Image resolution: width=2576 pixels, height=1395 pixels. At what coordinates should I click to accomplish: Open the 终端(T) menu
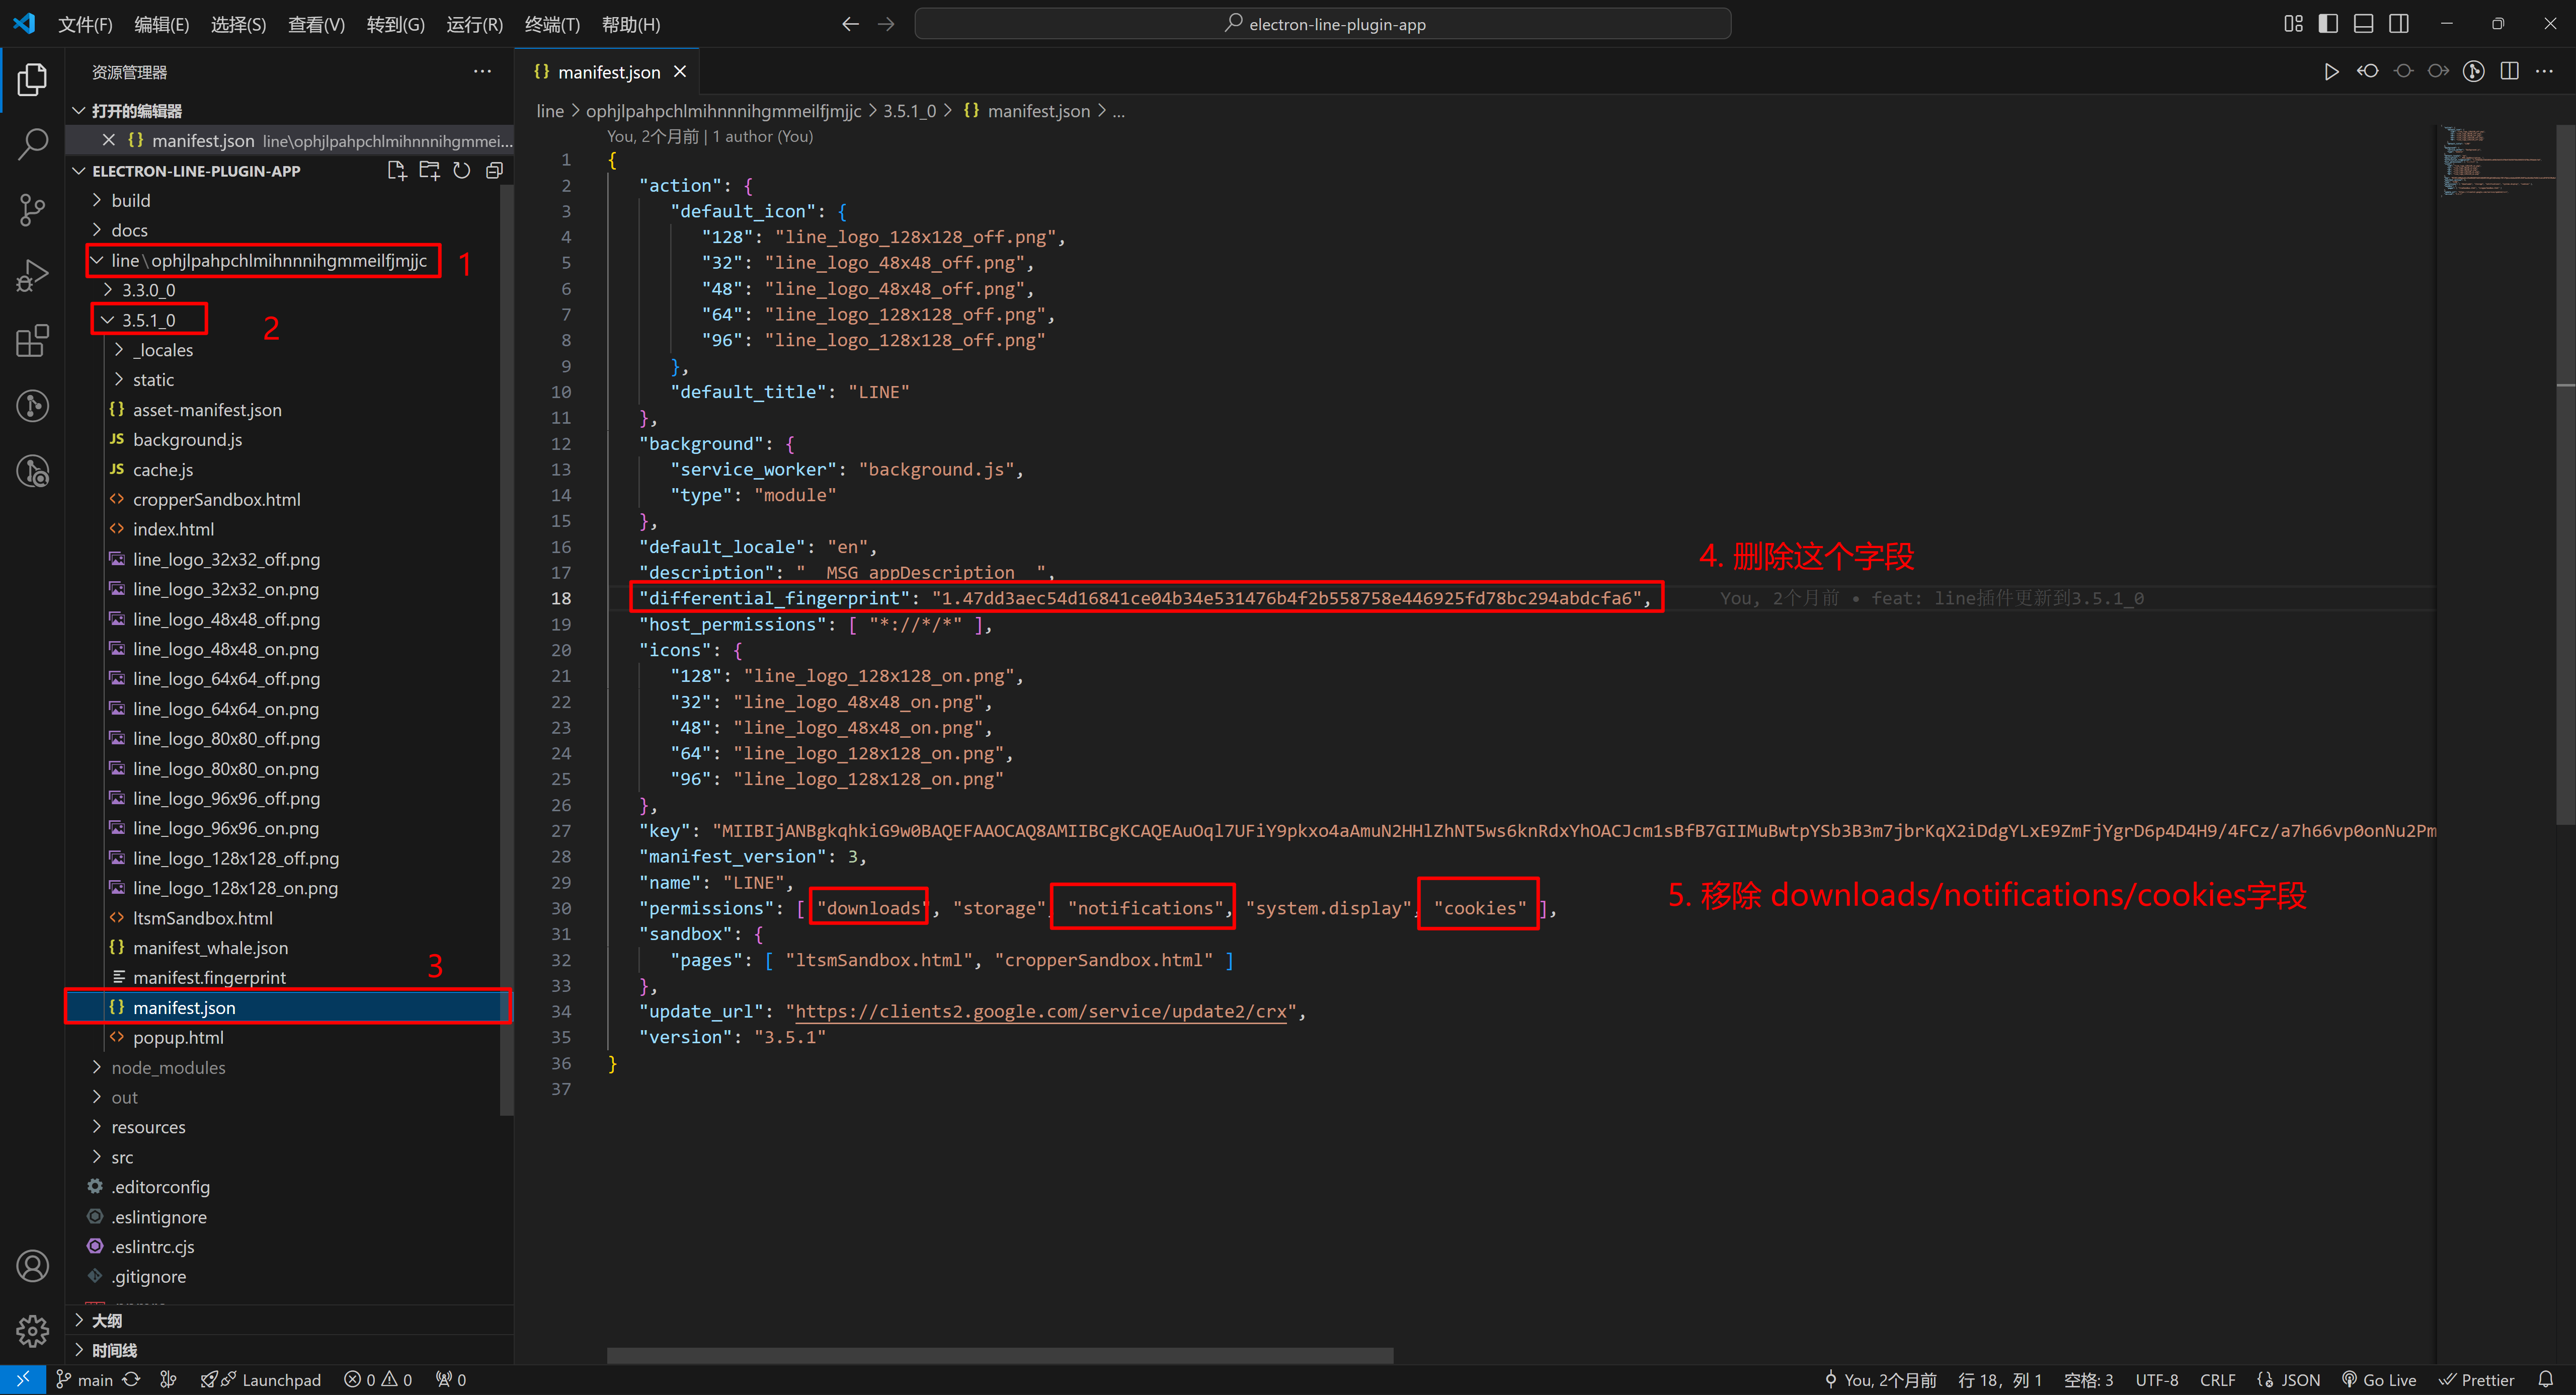tap(552, 24)
